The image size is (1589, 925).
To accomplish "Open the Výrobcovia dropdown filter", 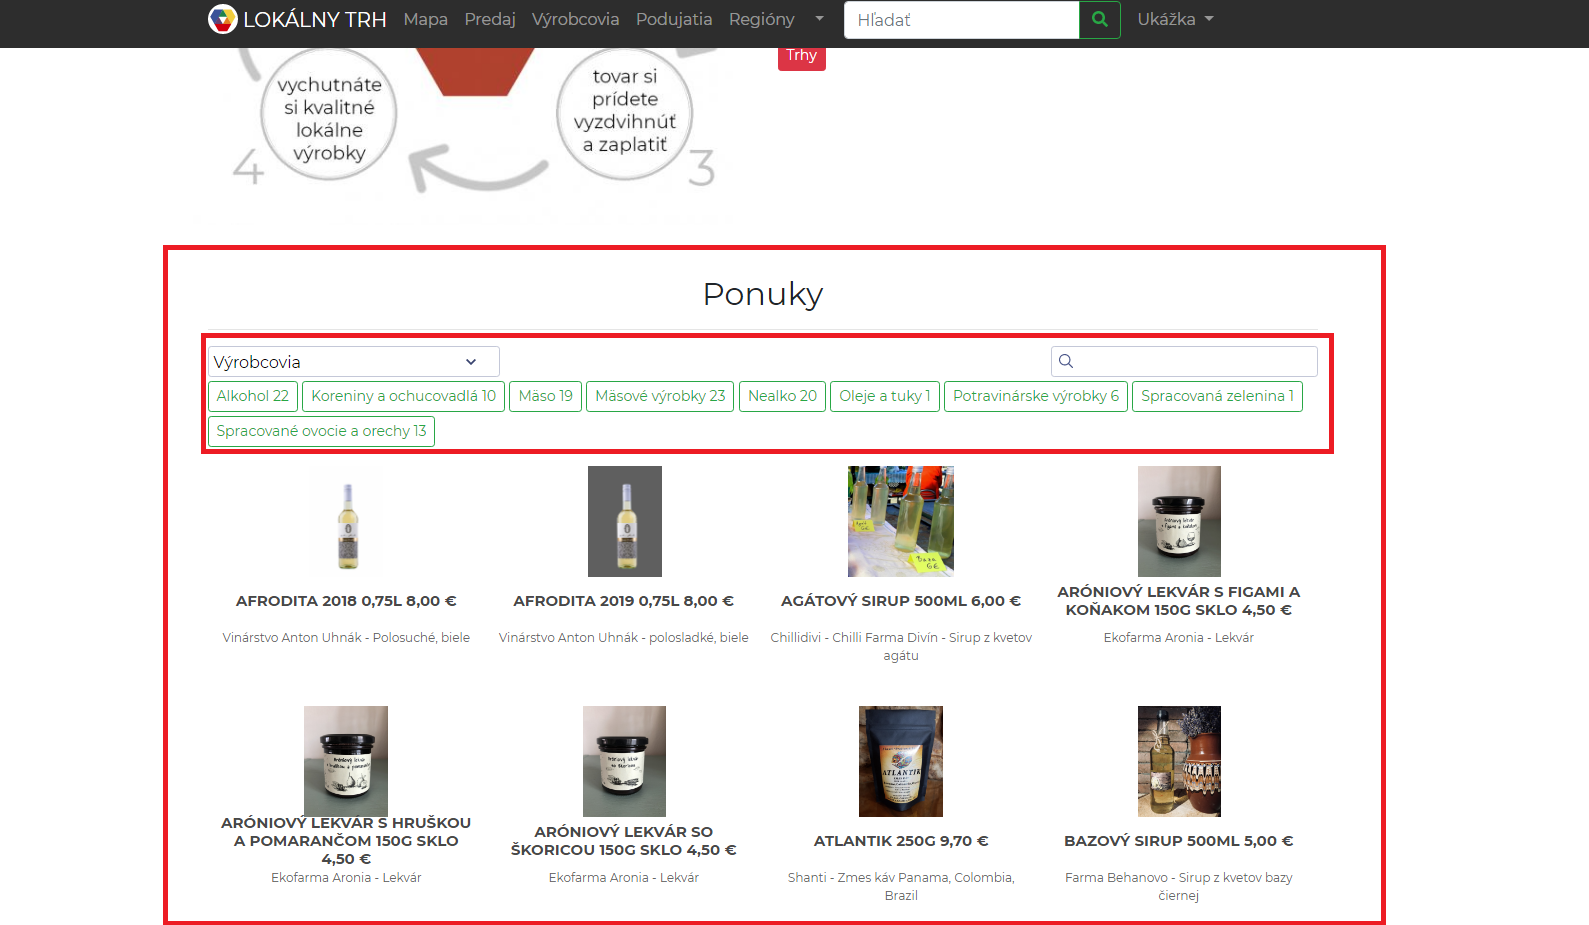I will click(x=353, y=362).
